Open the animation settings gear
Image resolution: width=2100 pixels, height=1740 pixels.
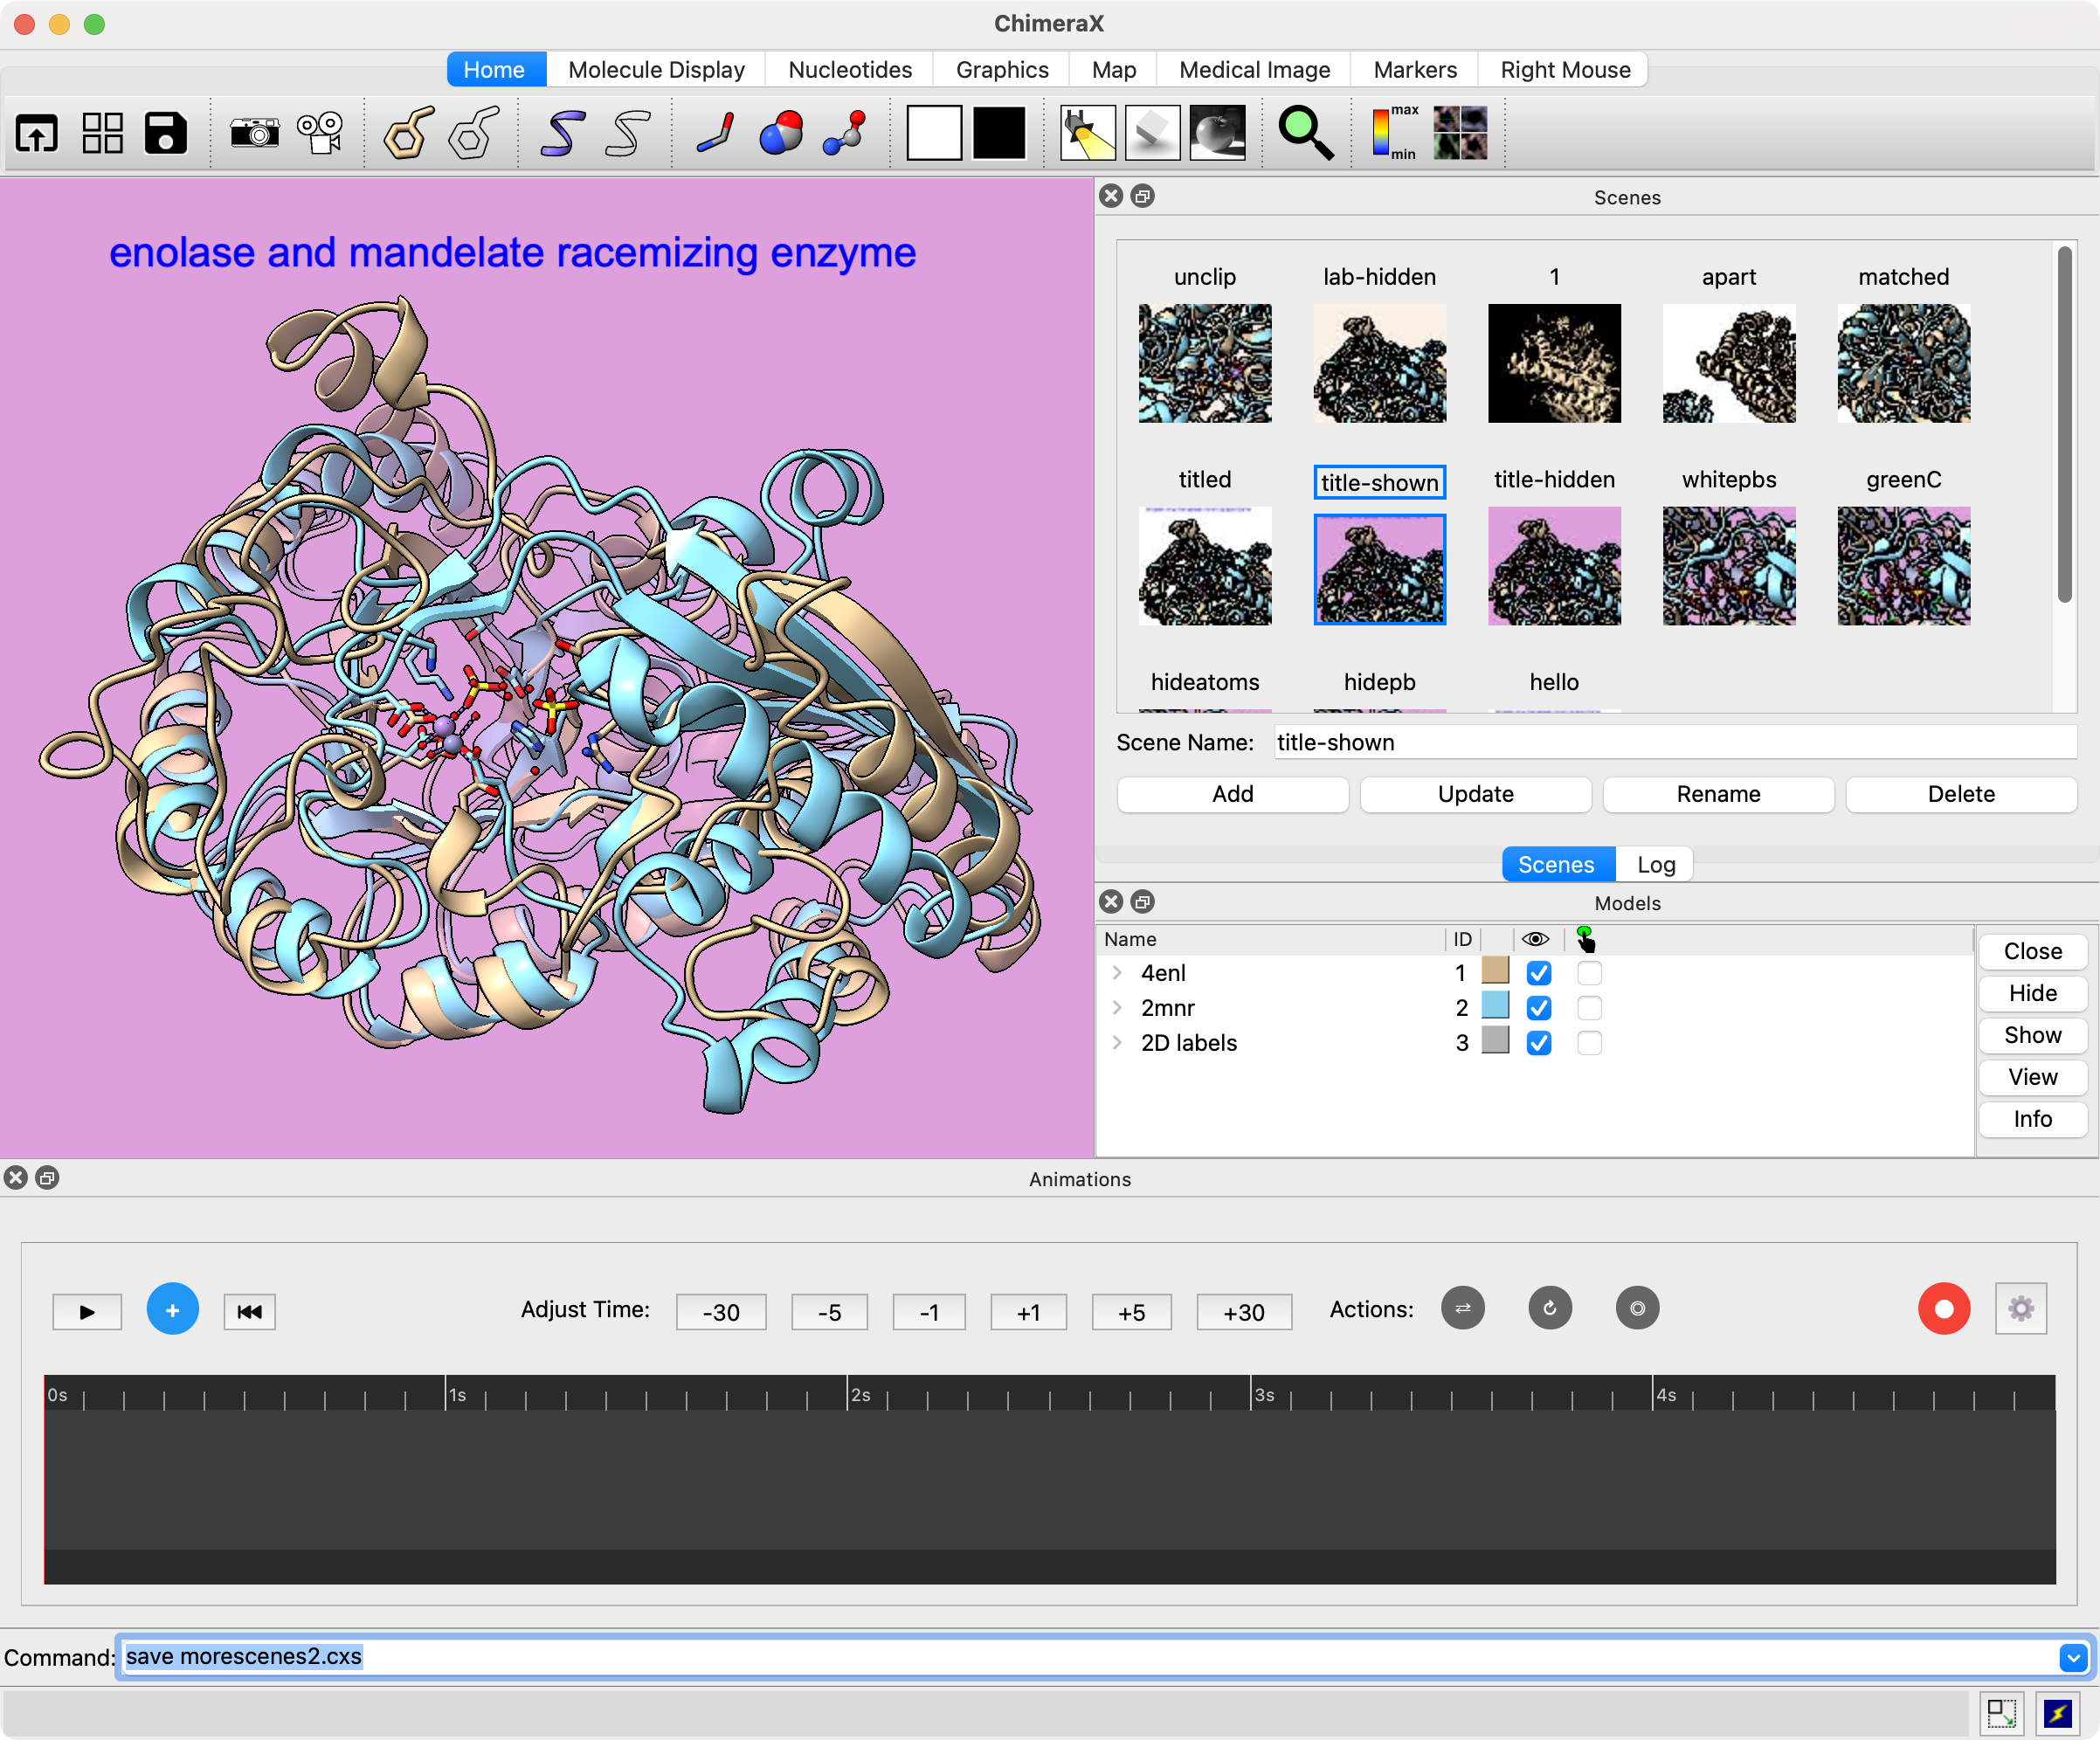[x=2020, y=1309]
